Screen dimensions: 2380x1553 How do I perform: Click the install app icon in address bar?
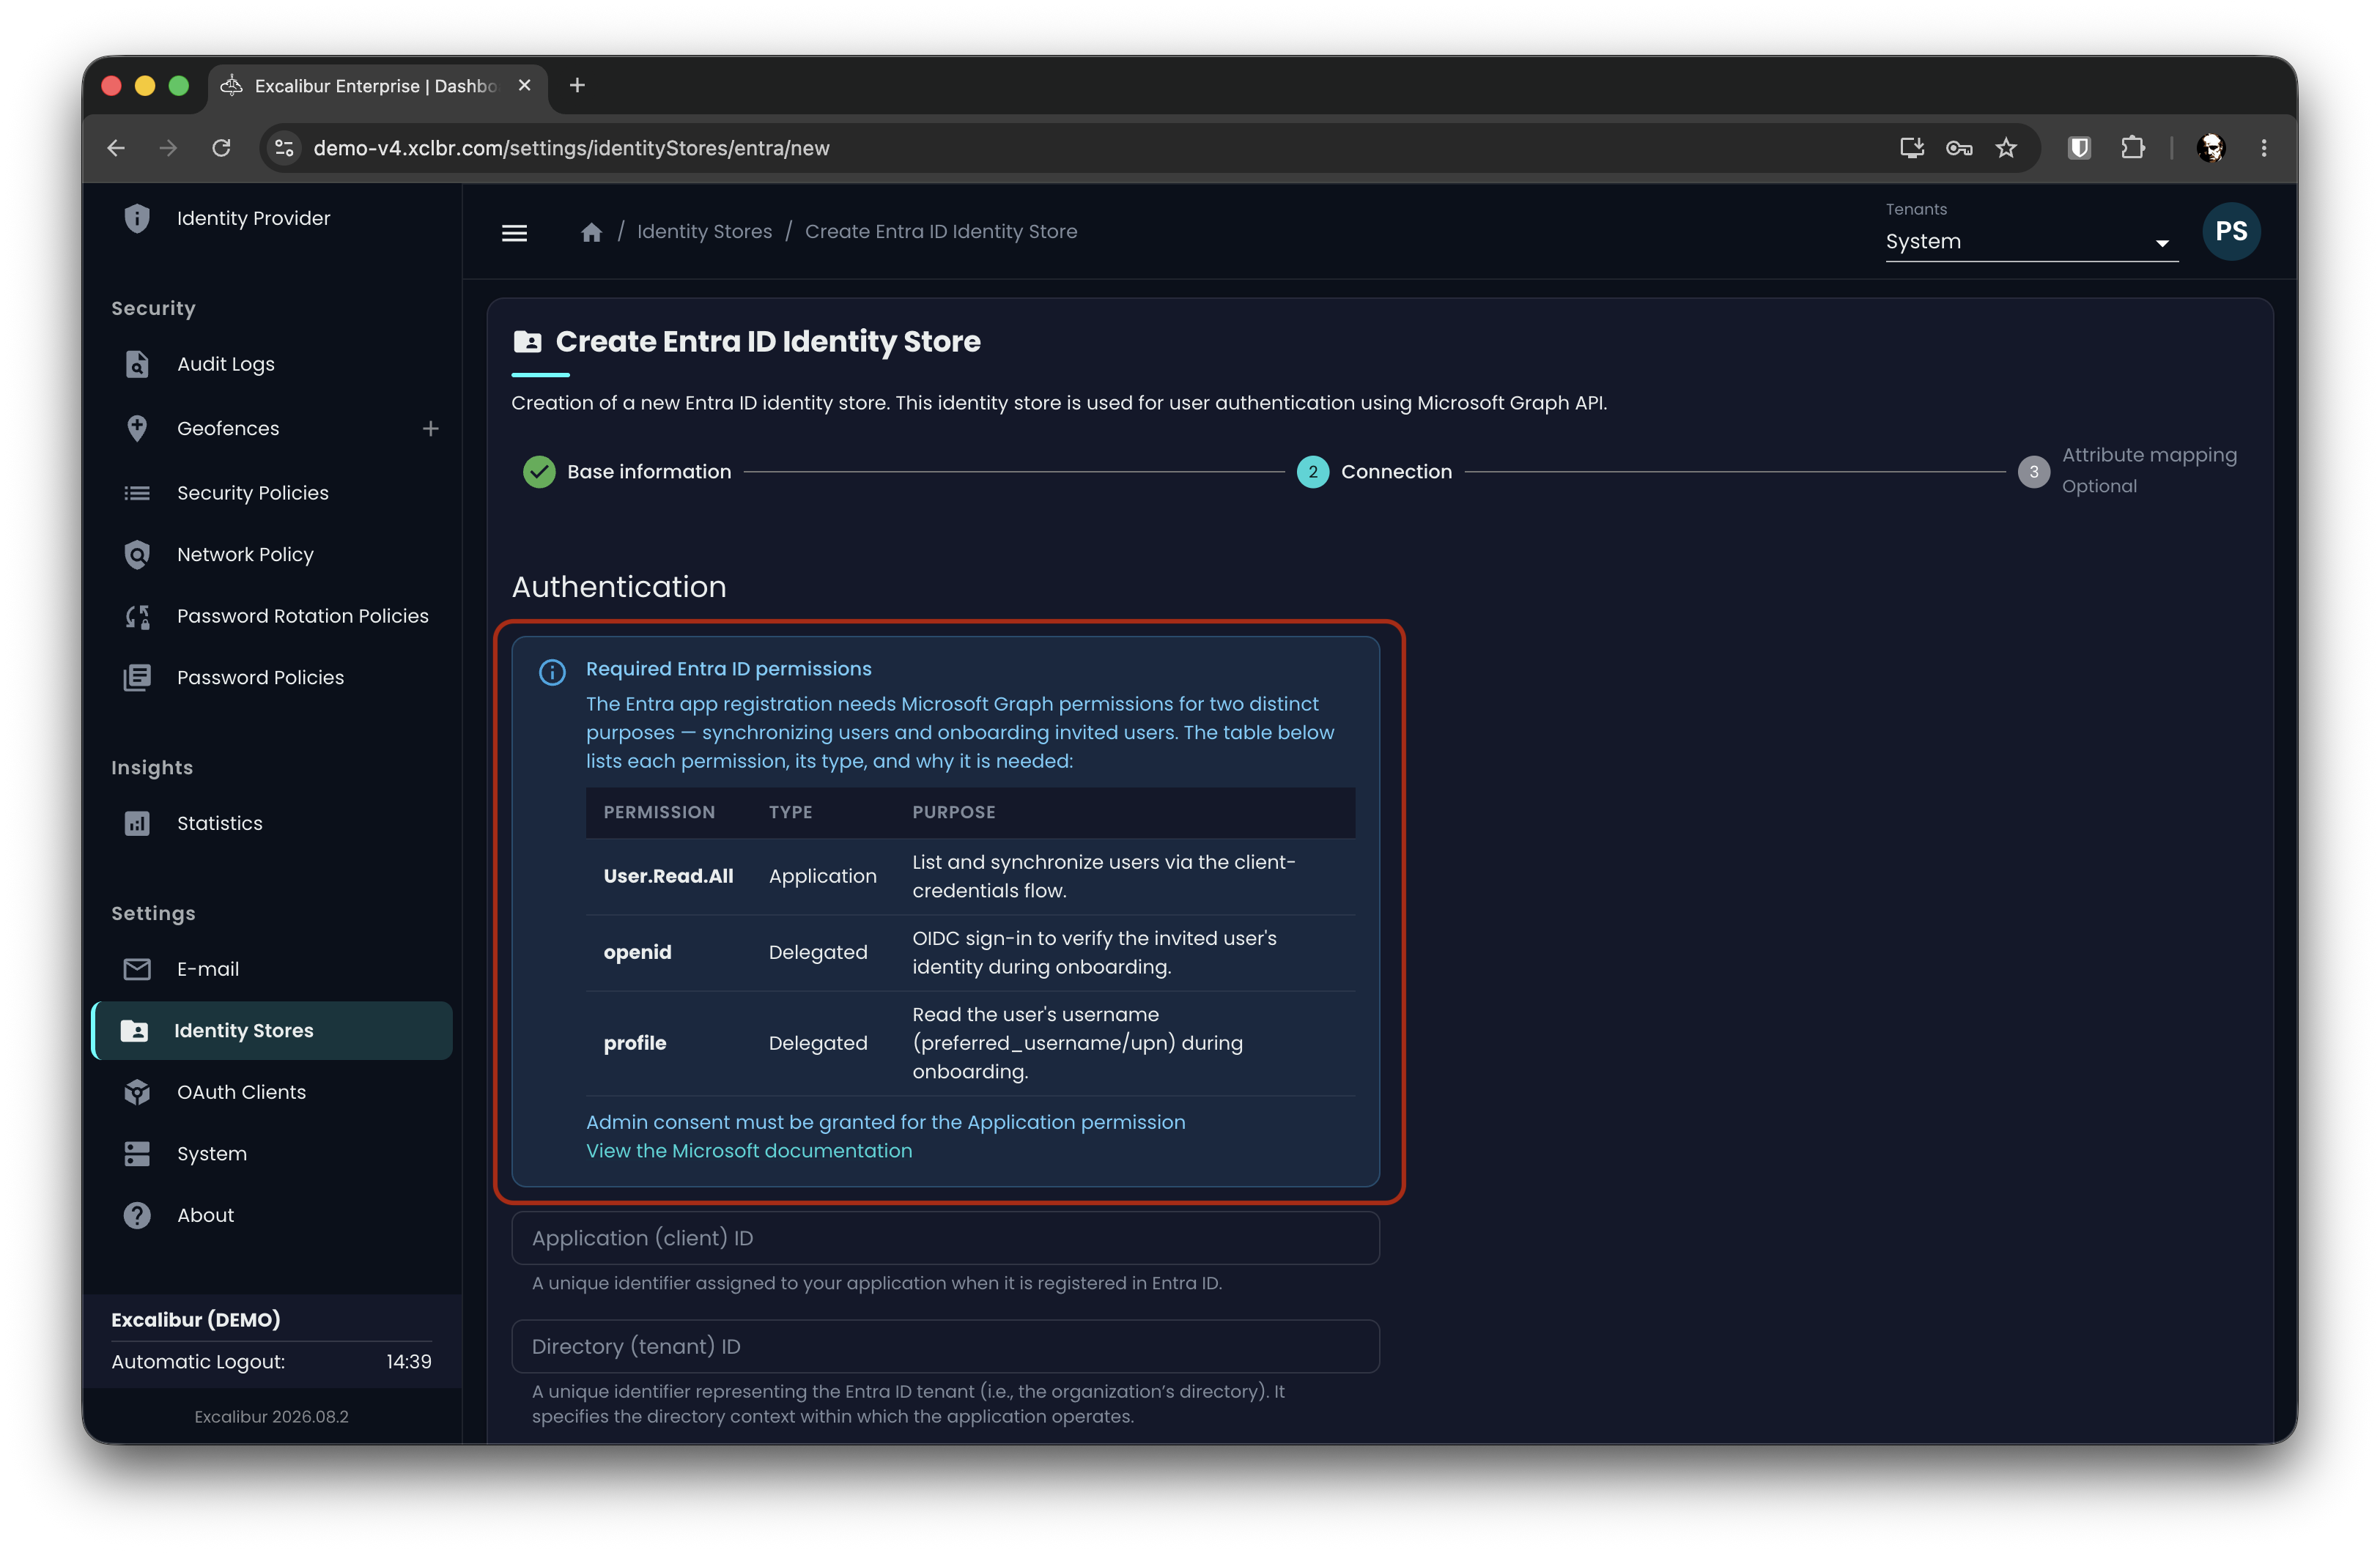point(1911,148)
